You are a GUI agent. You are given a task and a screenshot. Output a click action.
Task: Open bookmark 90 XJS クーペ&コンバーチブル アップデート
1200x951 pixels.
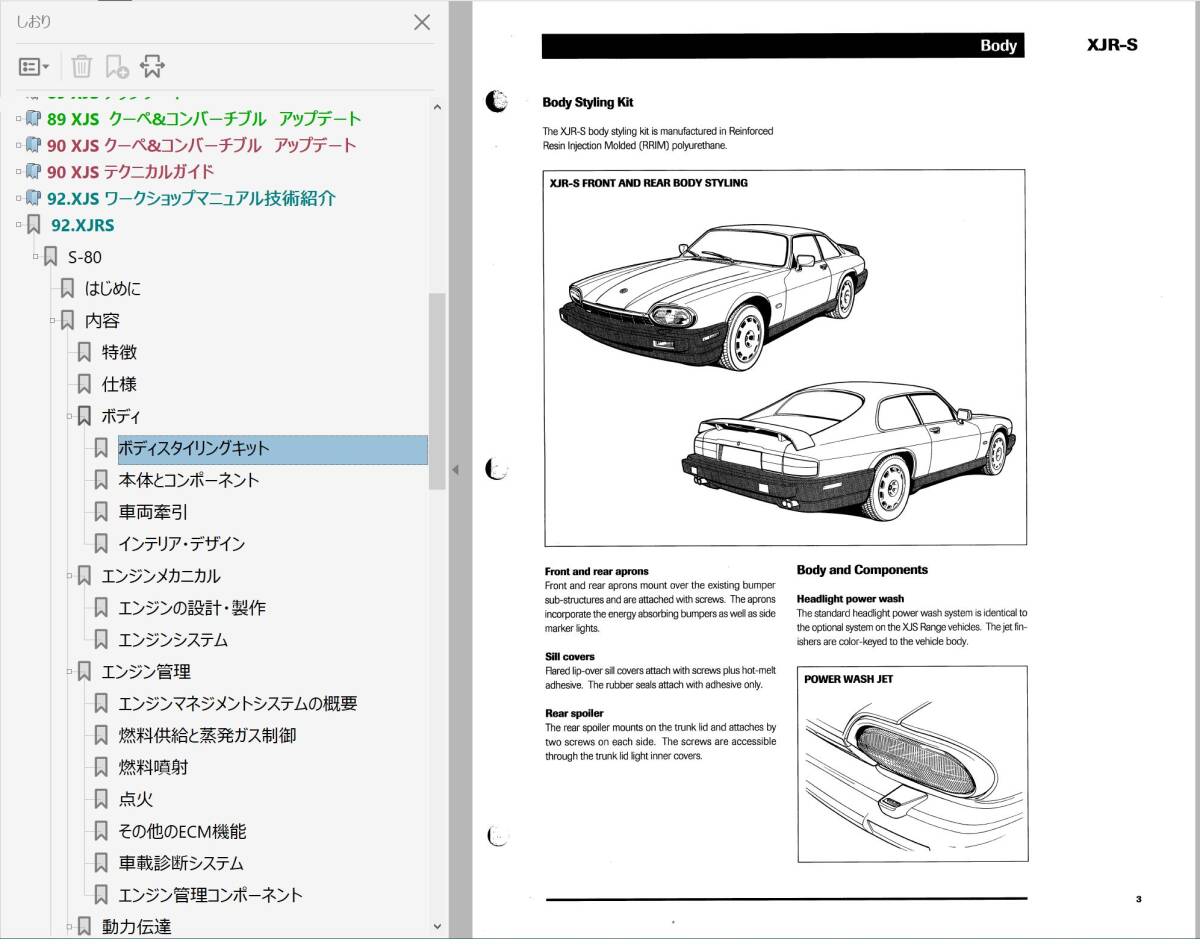202,145
